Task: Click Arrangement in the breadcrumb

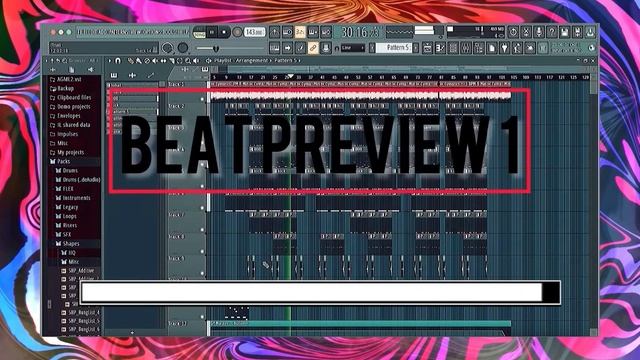Action: [252, 60]
